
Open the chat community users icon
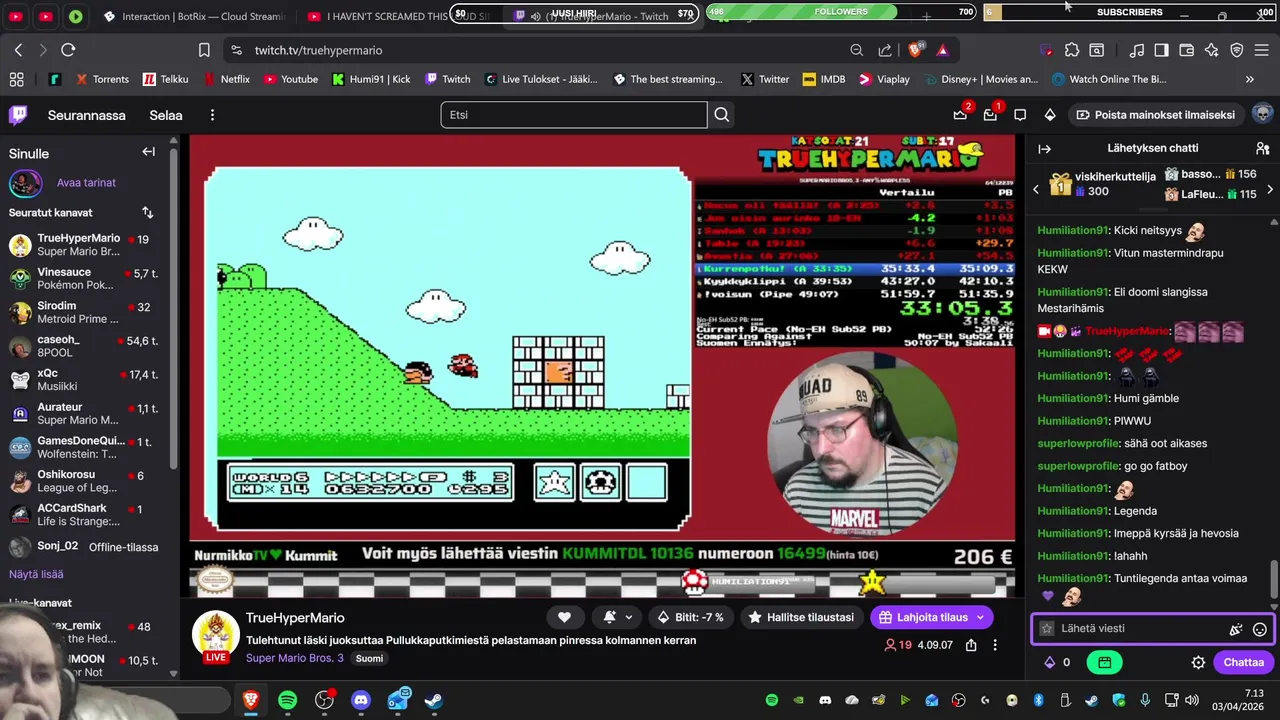[x=1262, y=148]
